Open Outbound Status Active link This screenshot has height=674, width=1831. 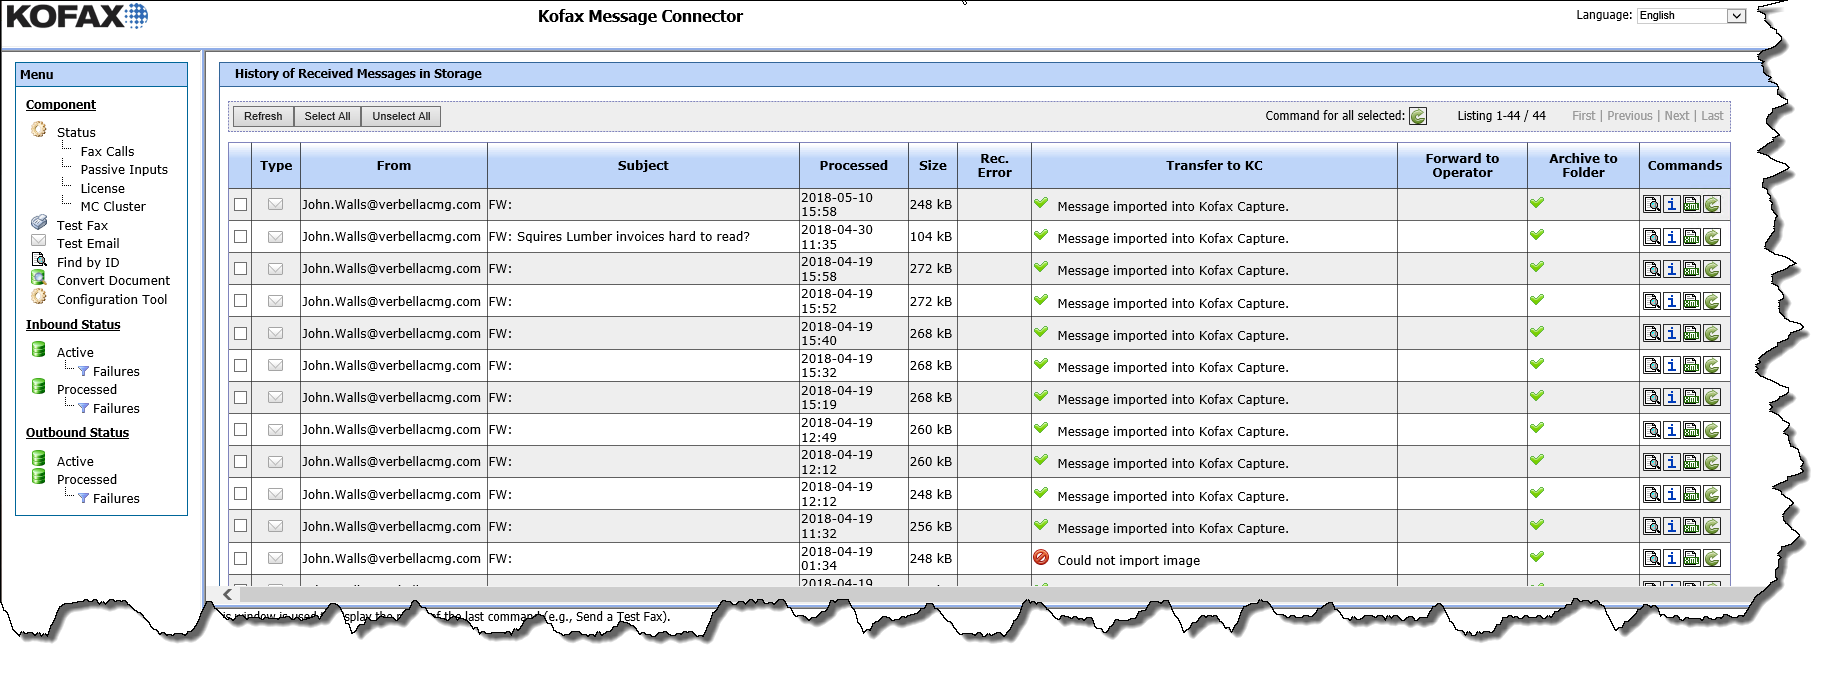coord(75,462)
